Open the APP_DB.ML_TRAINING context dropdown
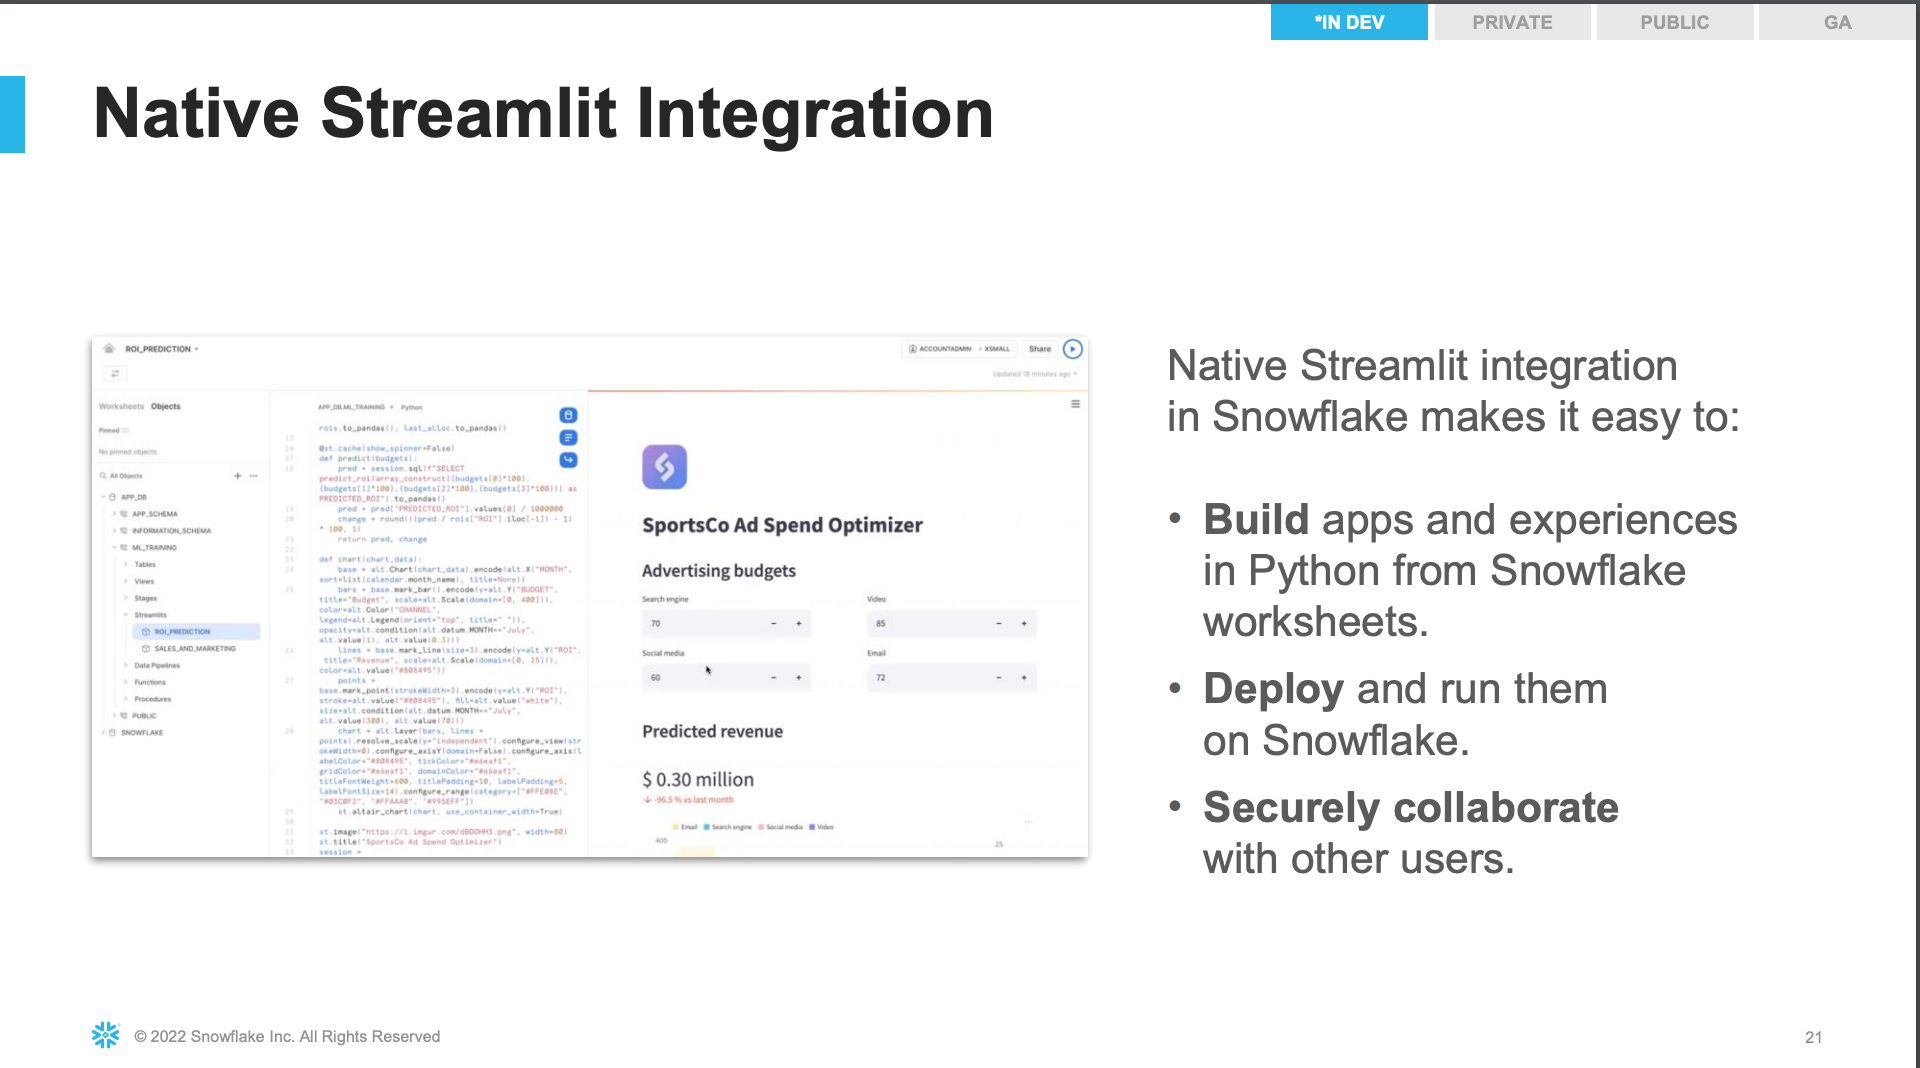 click(x=355, y=407)
